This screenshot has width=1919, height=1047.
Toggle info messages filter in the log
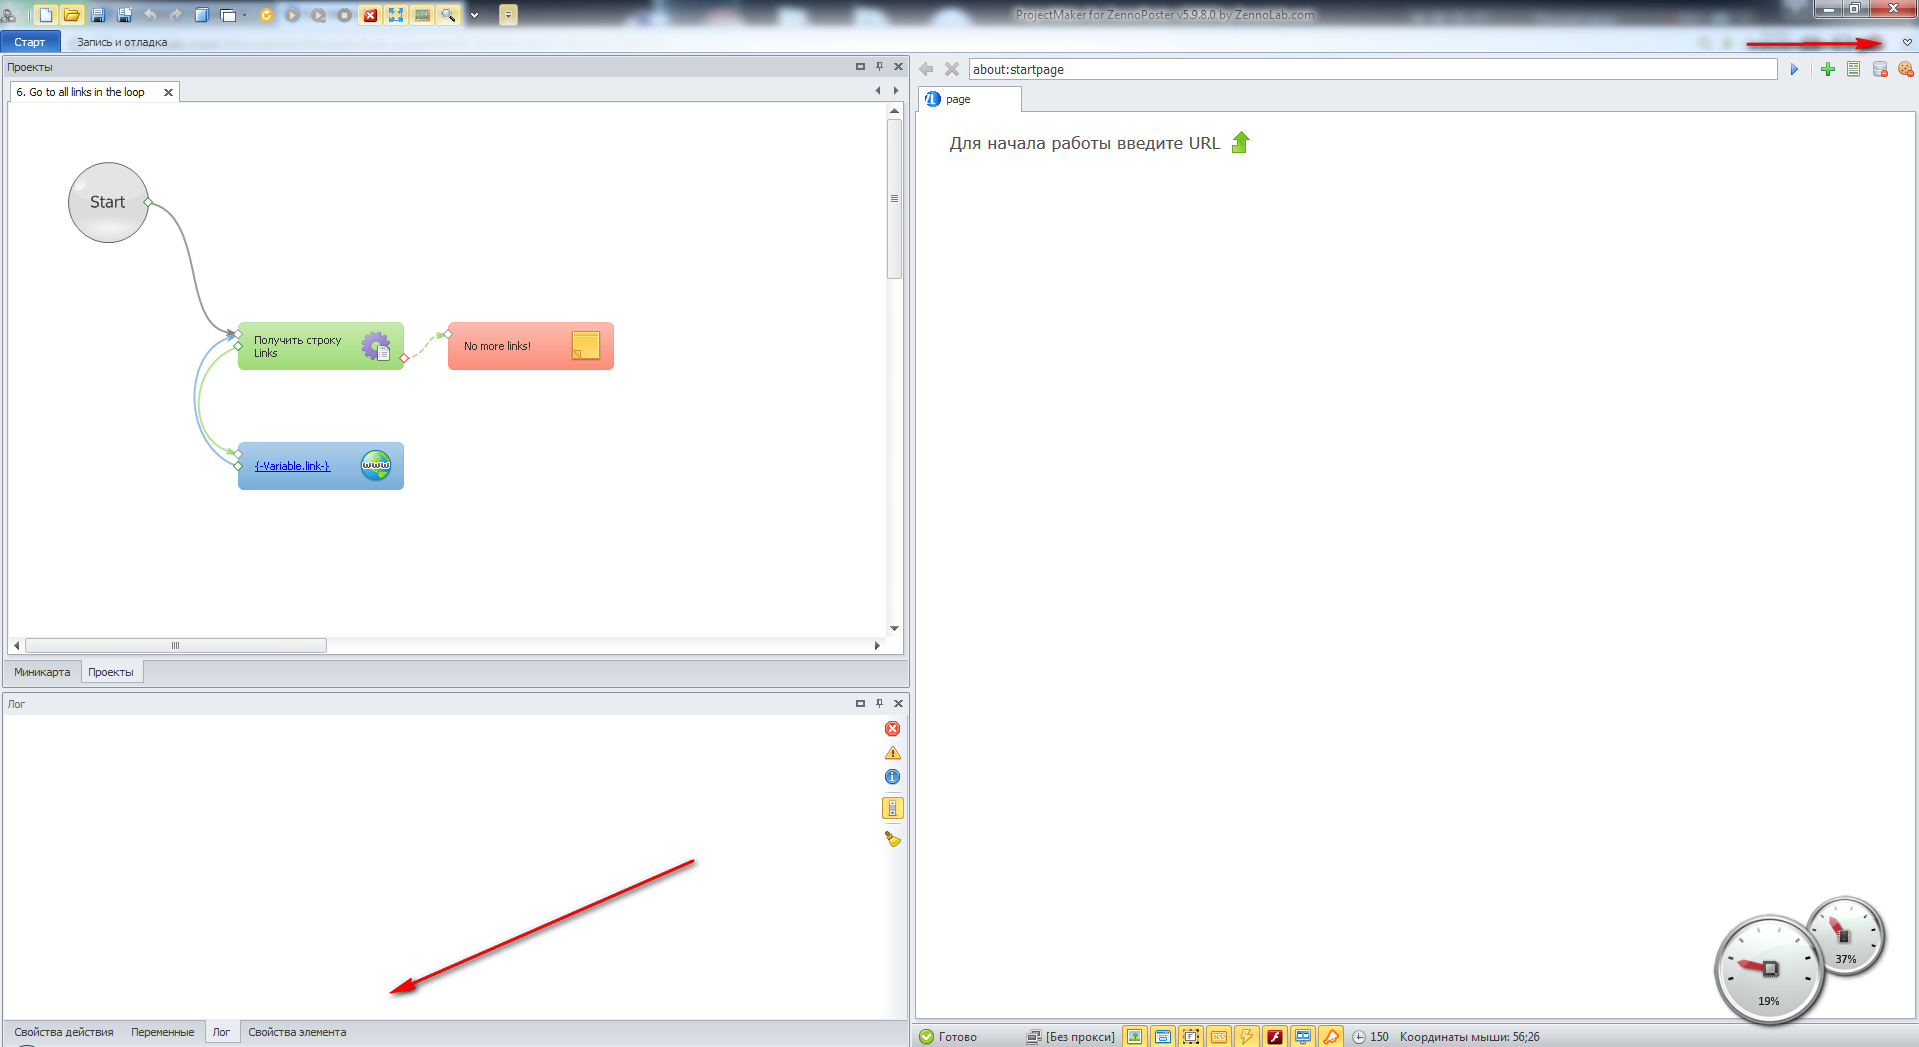893,777
